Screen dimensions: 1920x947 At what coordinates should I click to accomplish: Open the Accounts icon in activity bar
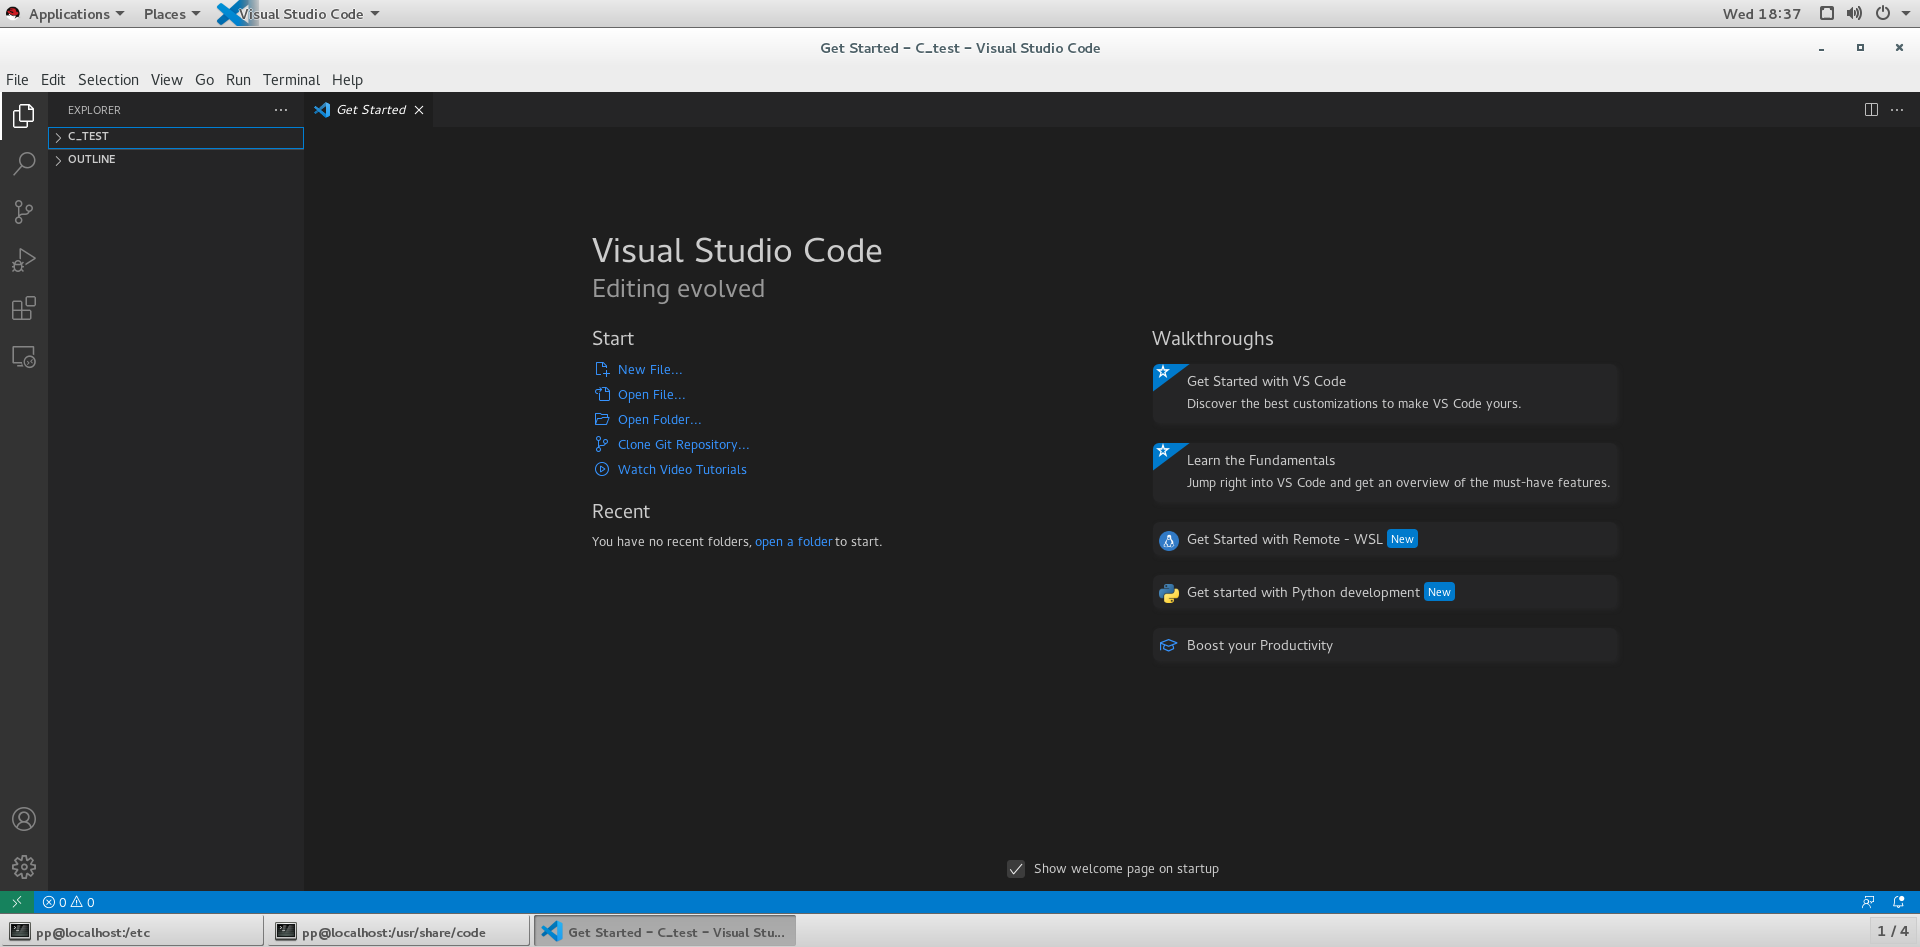[24, 819]
